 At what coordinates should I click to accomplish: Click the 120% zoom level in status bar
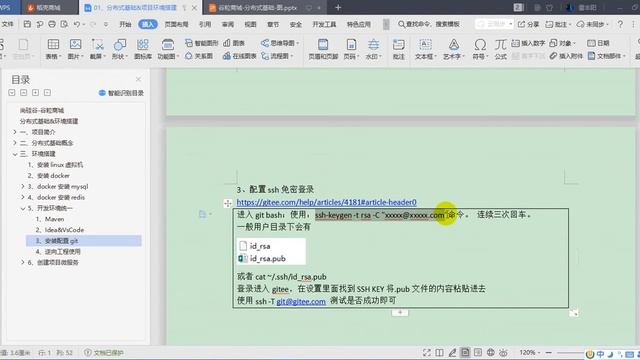pos(527,352)
